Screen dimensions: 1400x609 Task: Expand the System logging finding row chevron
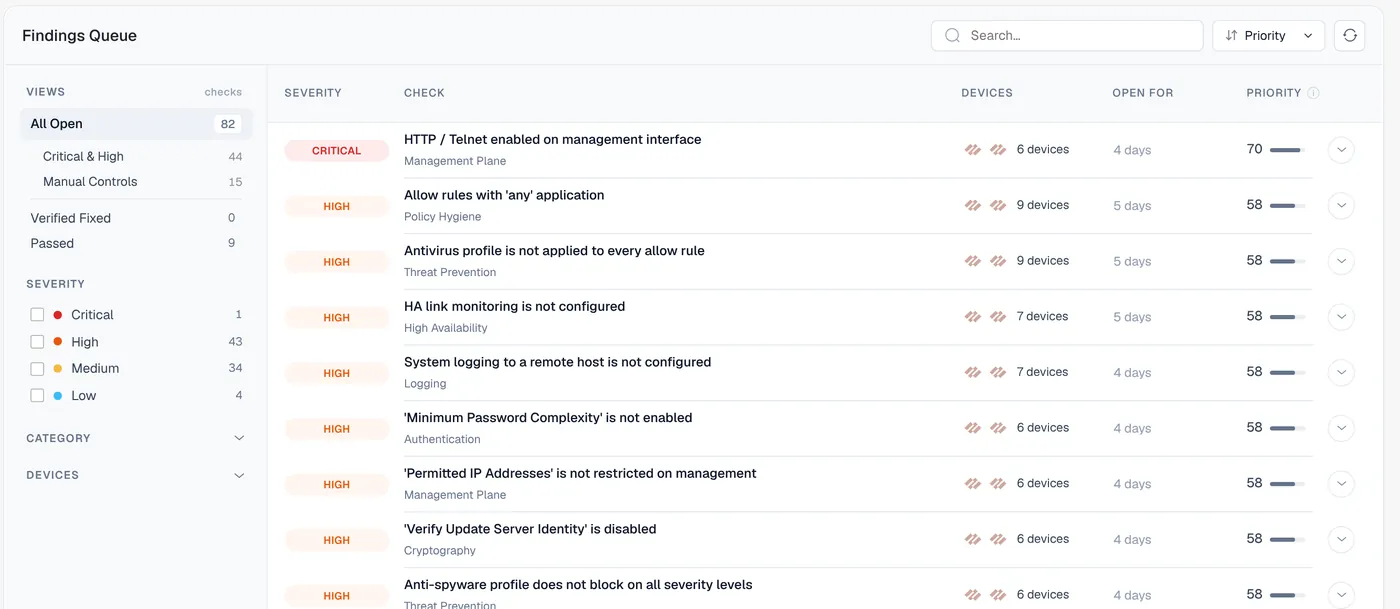click(1341, 372)
